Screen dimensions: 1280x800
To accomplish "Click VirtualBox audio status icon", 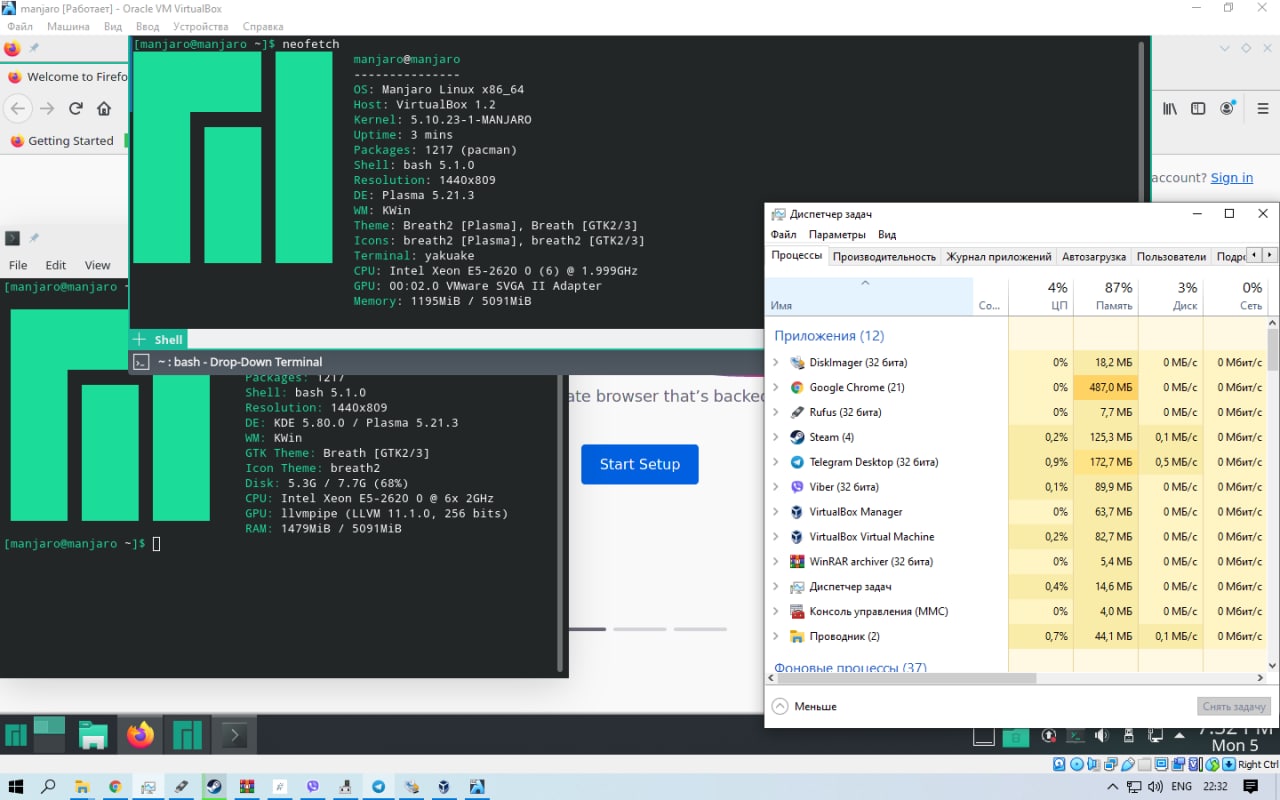I will 1093,765.
